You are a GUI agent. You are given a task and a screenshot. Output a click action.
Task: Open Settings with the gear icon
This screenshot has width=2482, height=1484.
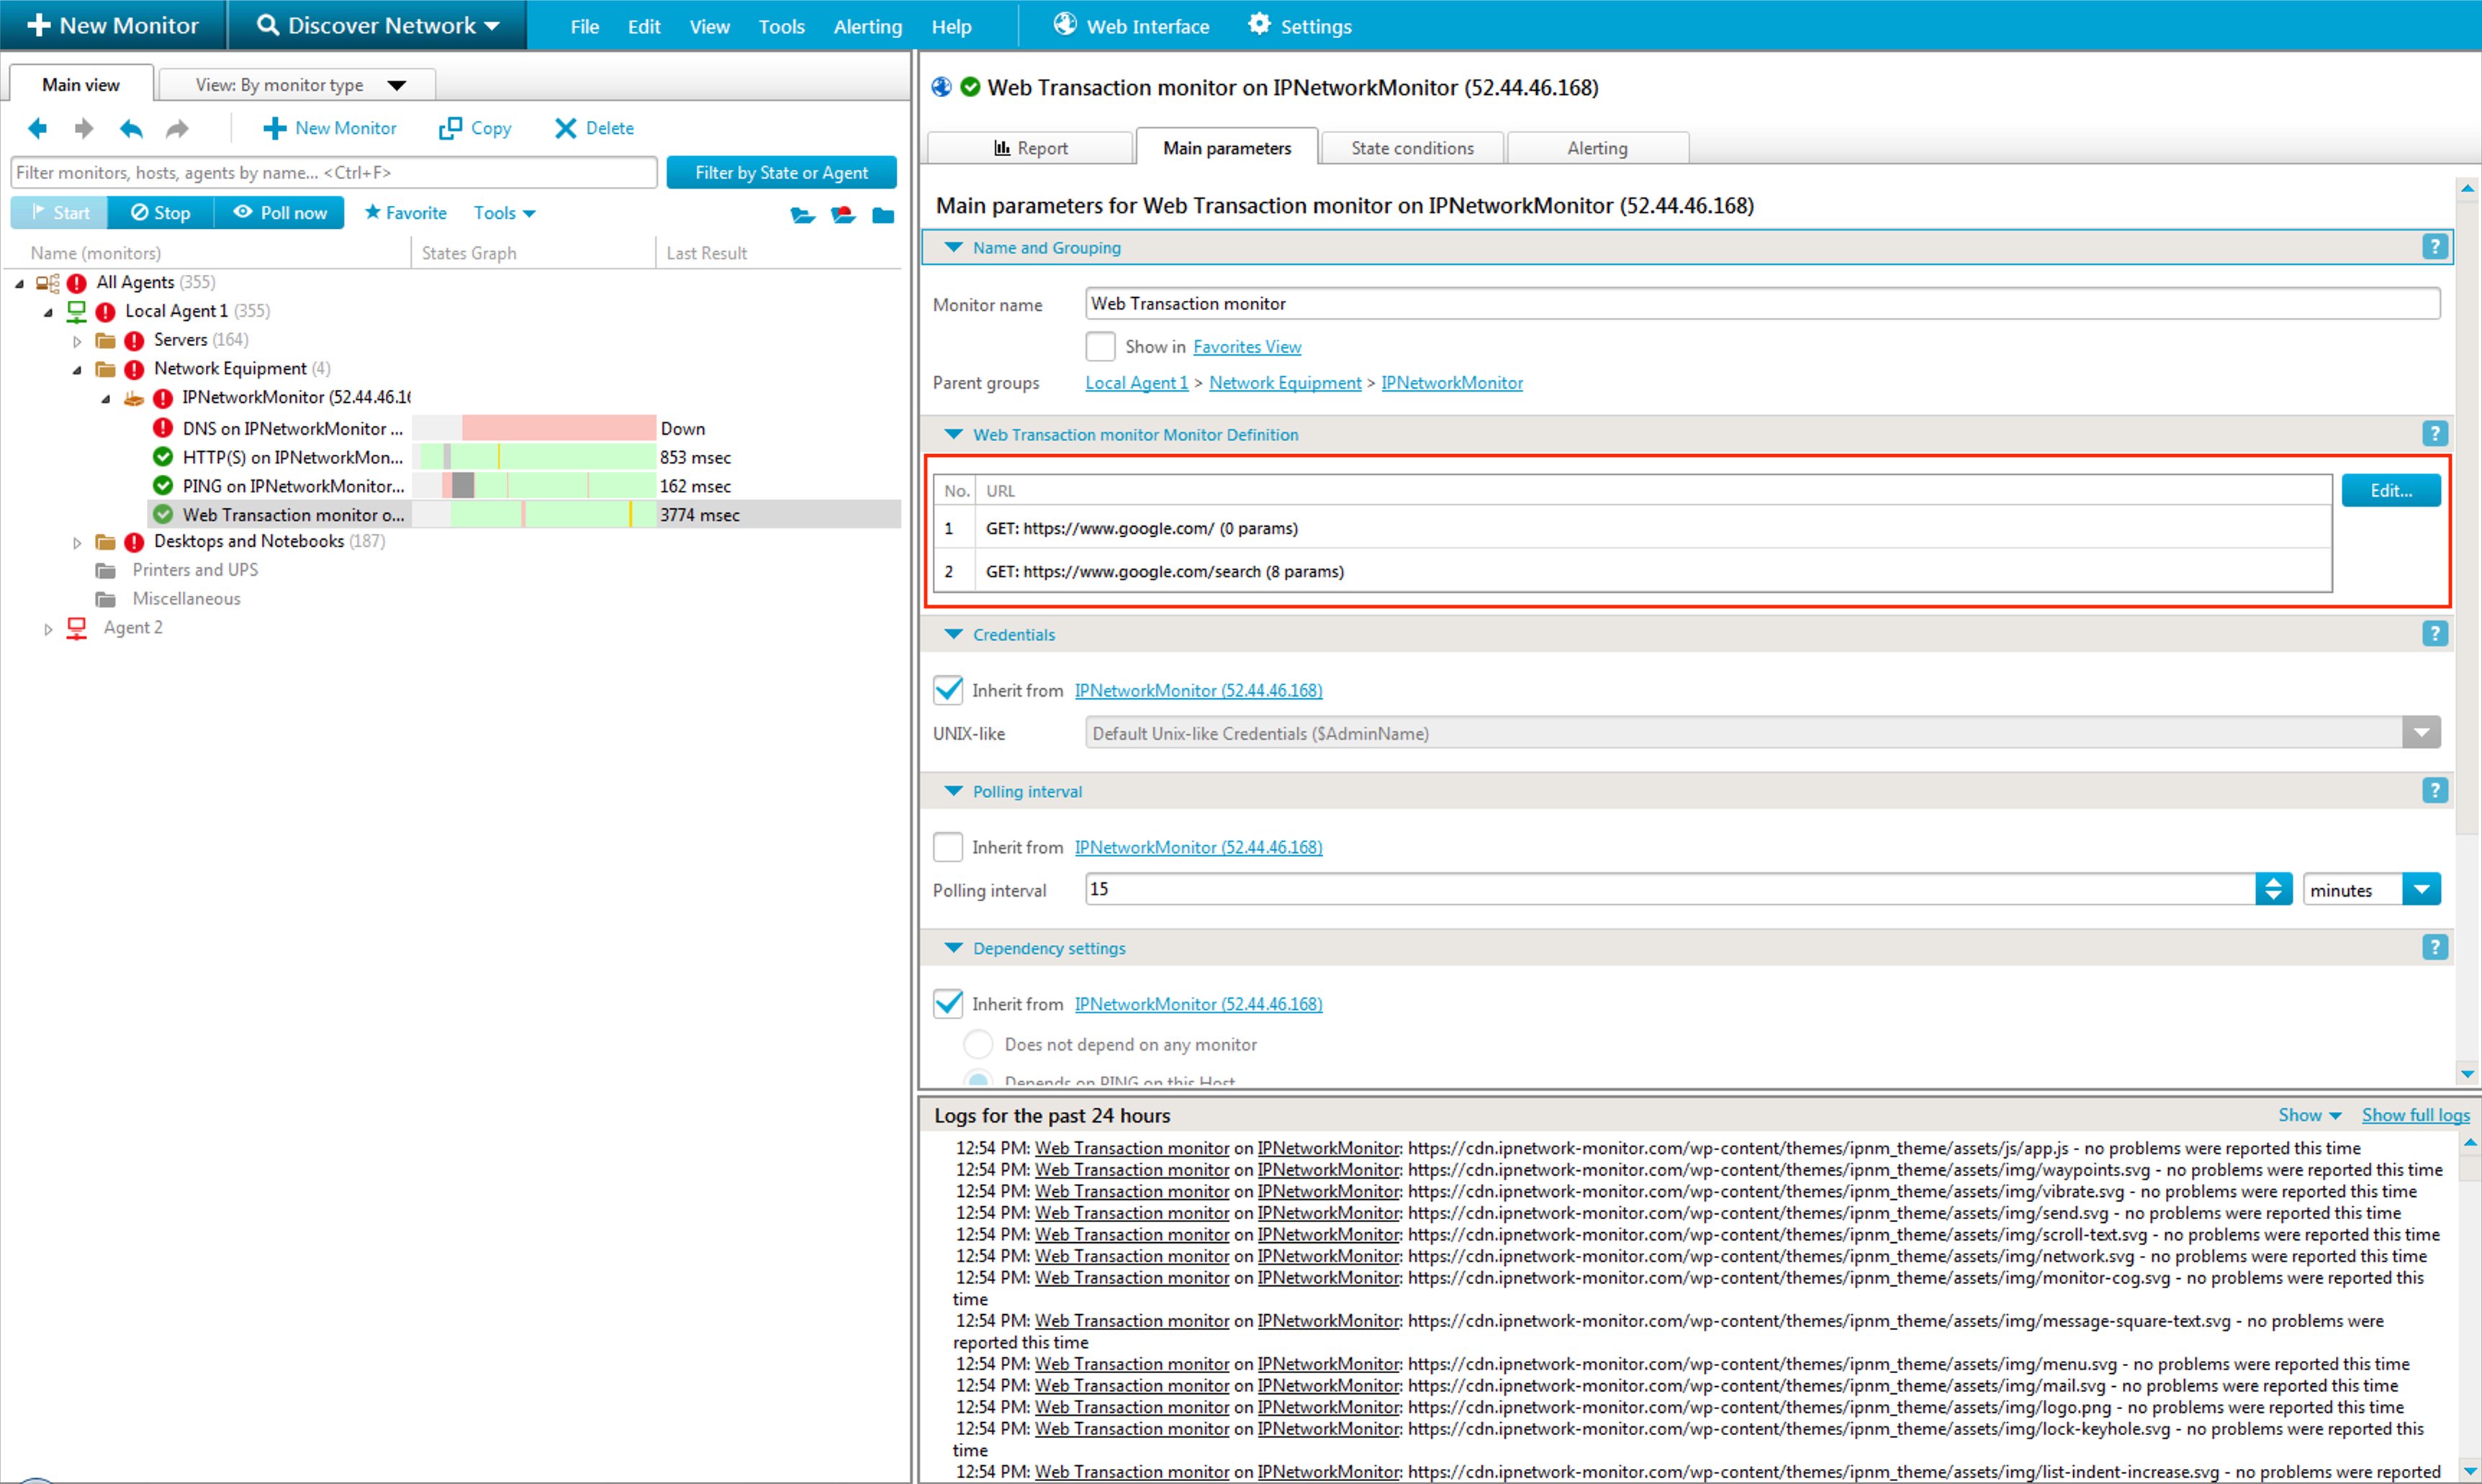point(1300,26)
